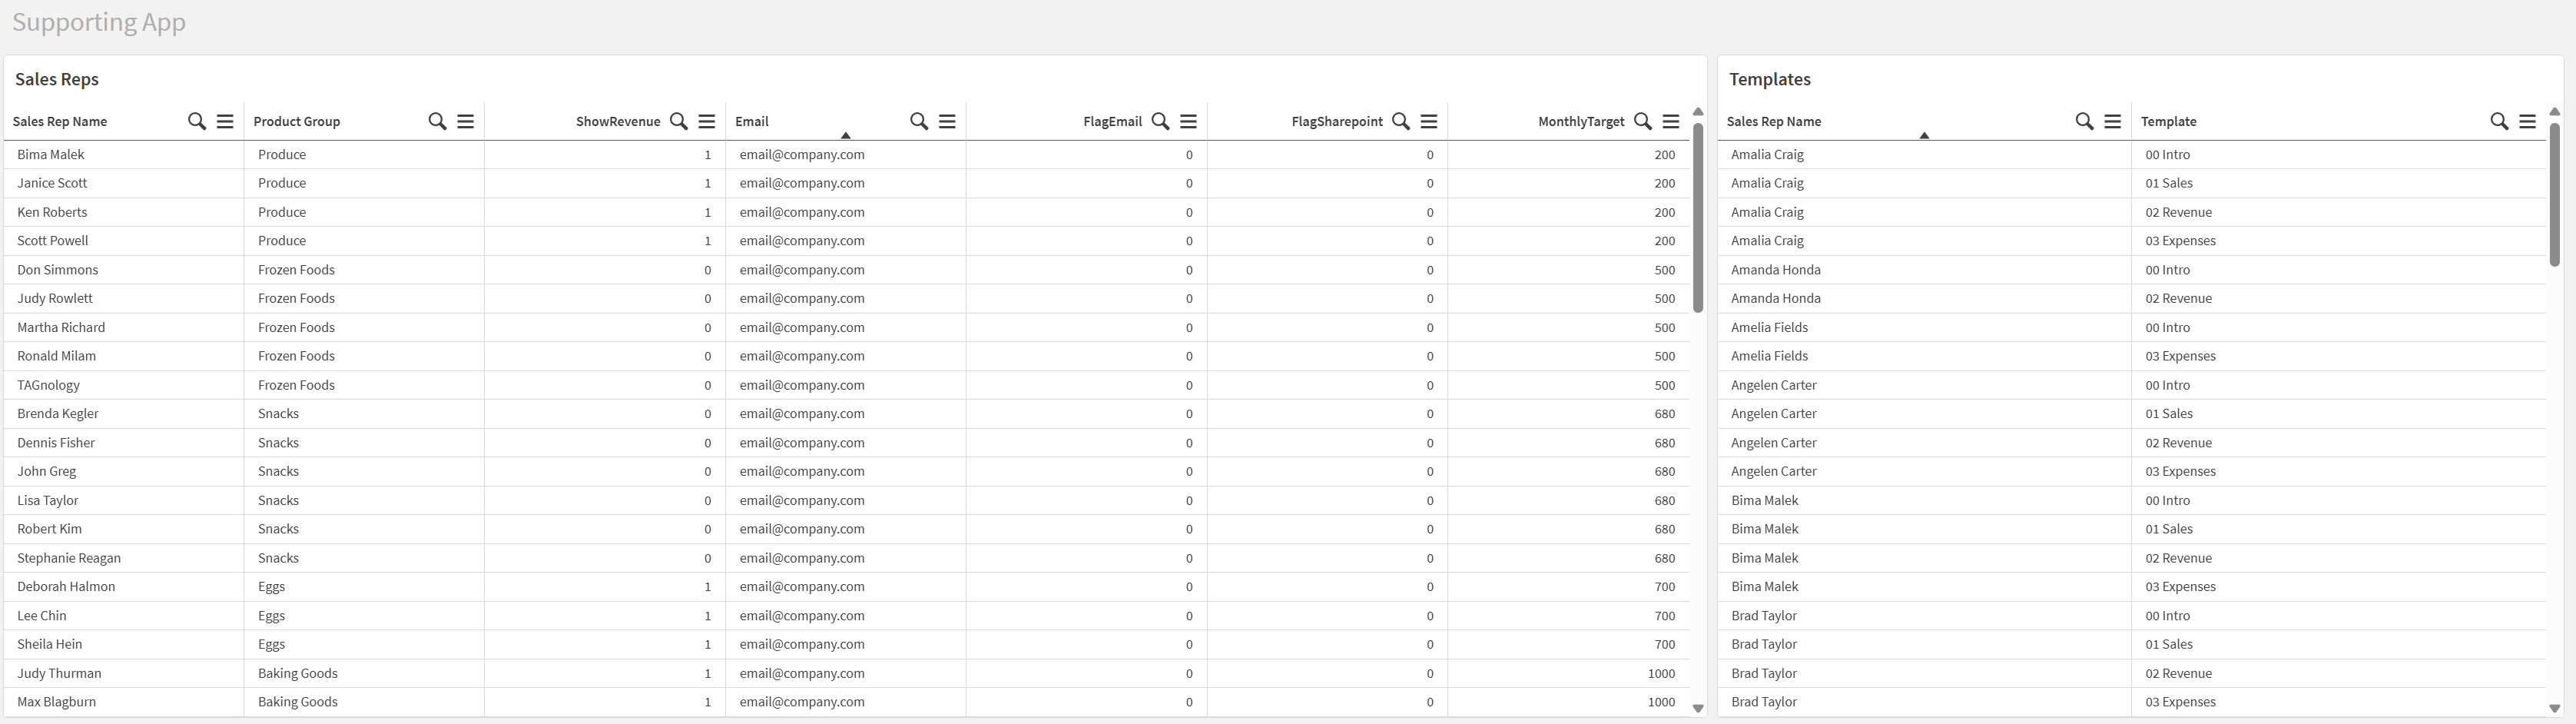The width and height of the screenshot is (2576, 724).
Task: Open the Email column hamburger menu
Action: coord(948,121)
